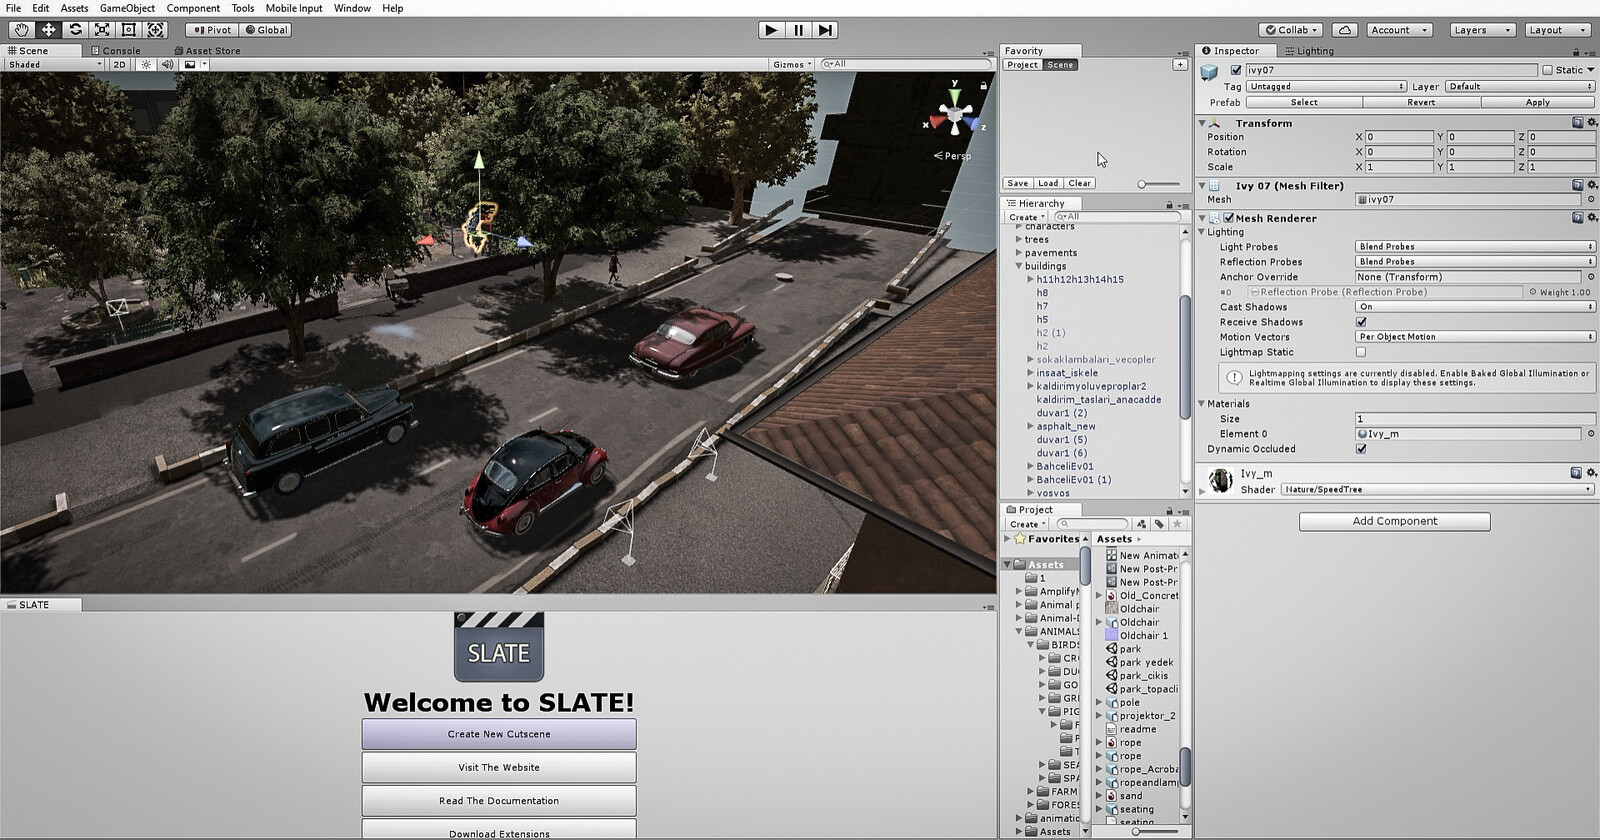Select the Rect transform tool

129,30
